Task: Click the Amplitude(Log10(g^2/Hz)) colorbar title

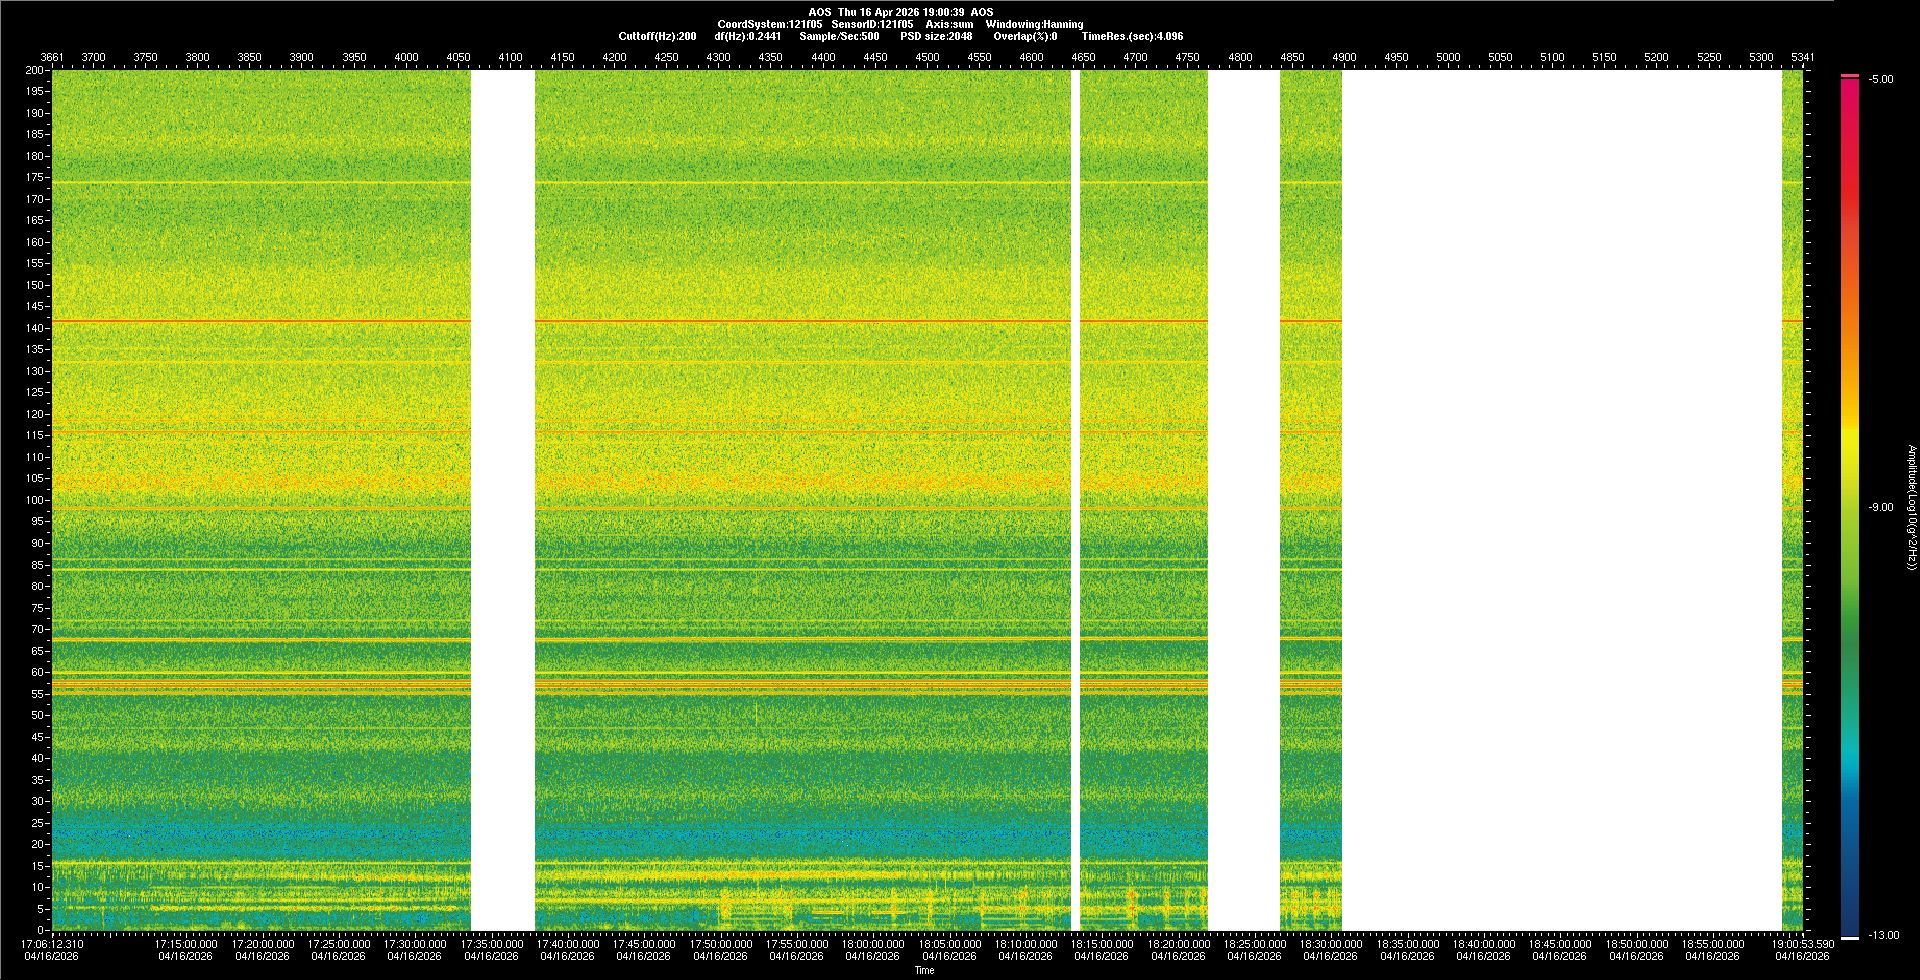Action: [x=1911, y=507]
